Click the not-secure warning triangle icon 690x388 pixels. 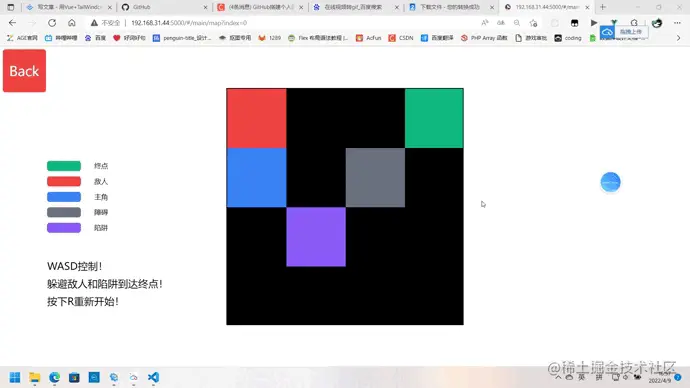click(94, 23)
